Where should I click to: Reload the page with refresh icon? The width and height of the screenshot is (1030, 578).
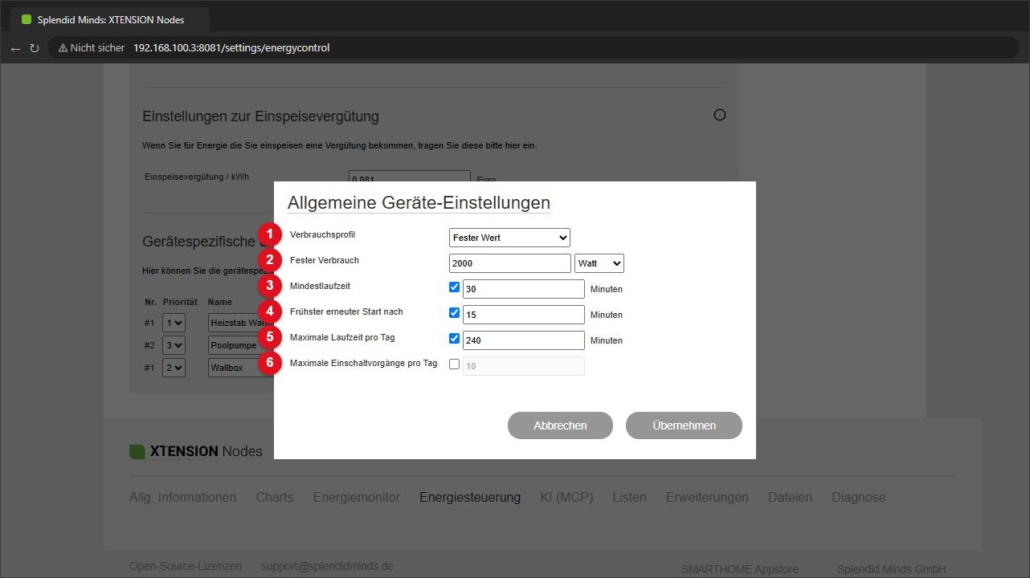[x=34, y=49]
